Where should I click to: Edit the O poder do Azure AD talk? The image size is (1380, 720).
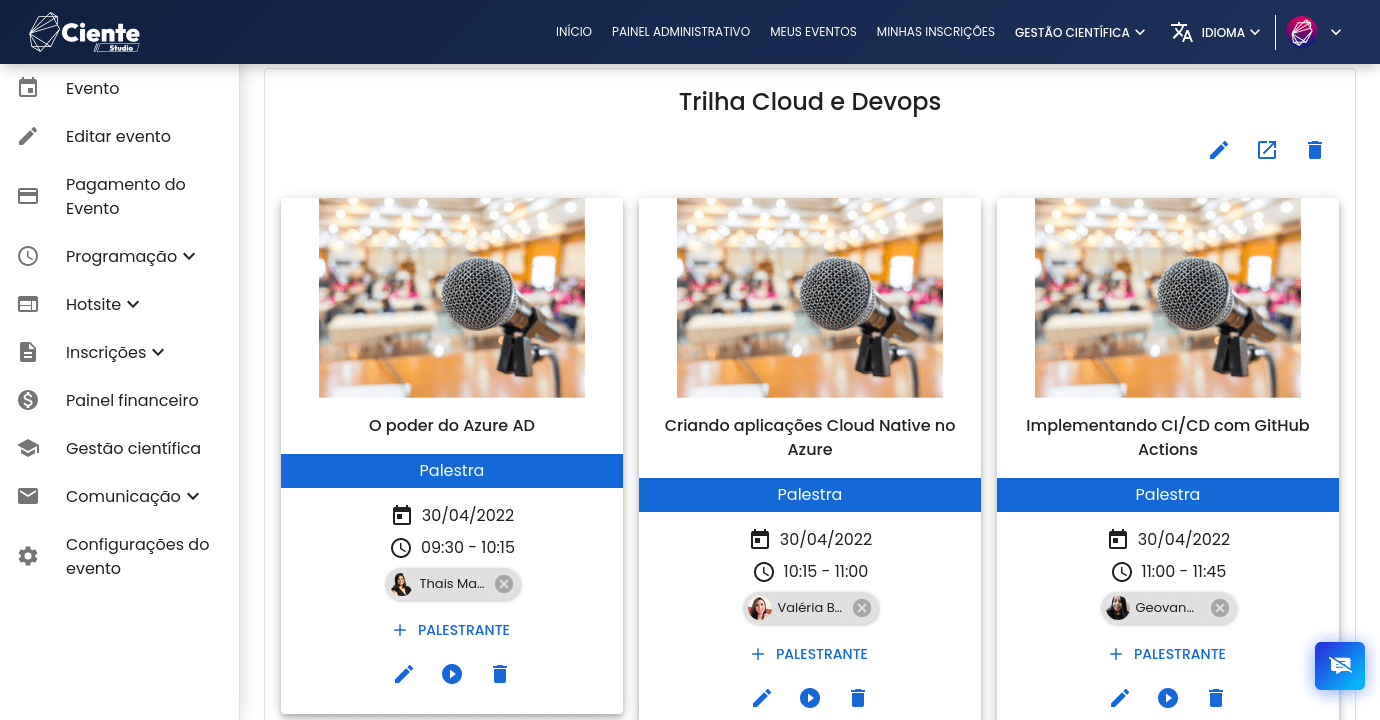click(404, 674)
